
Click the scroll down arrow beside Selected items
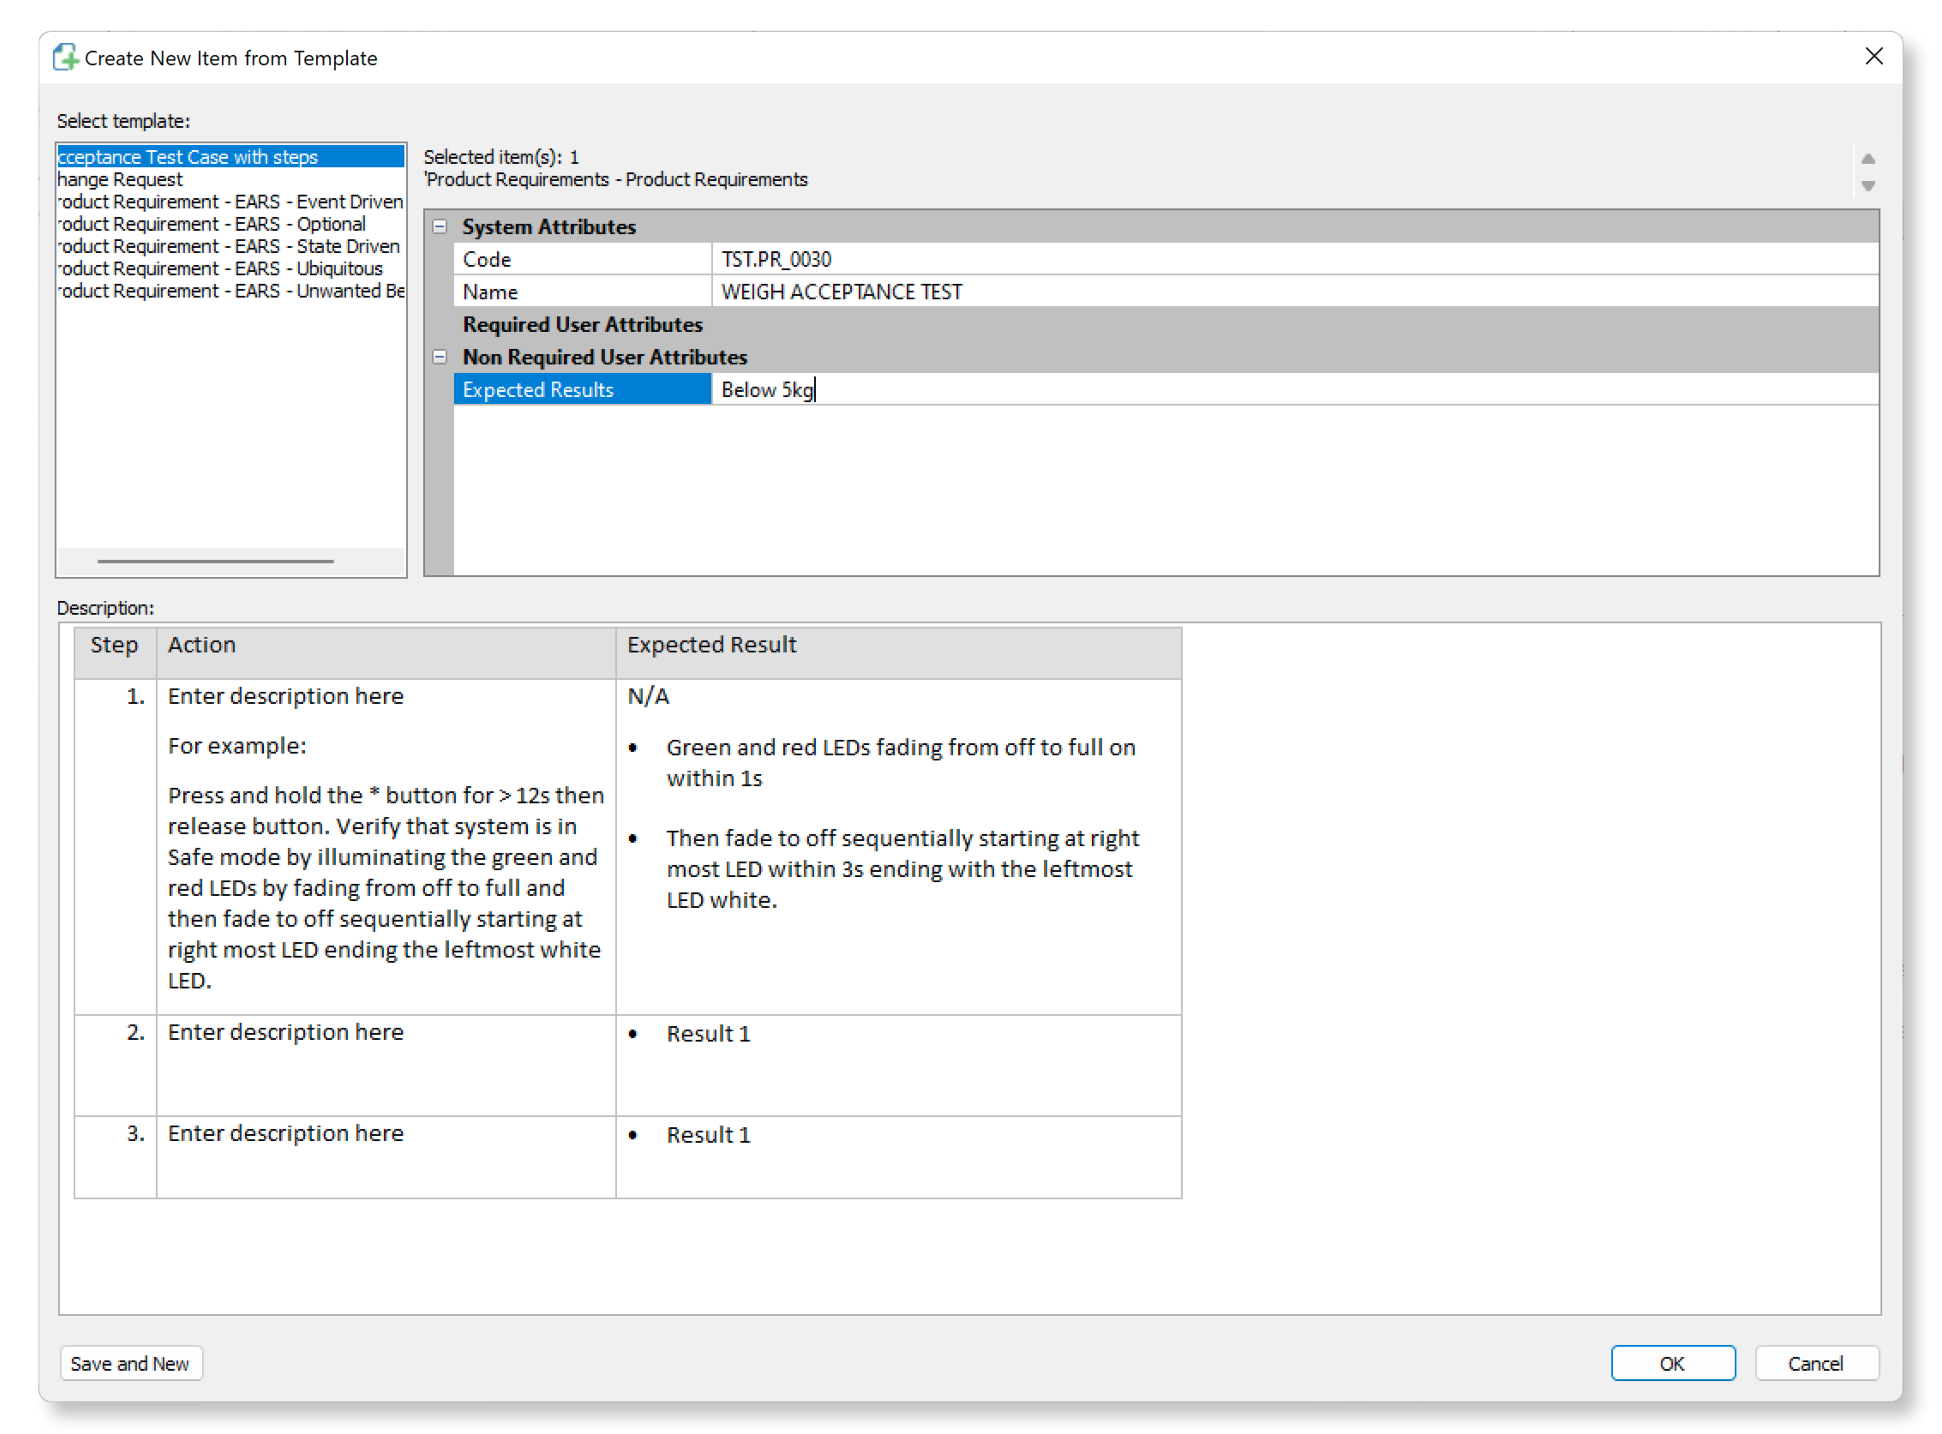[1867, 186]
